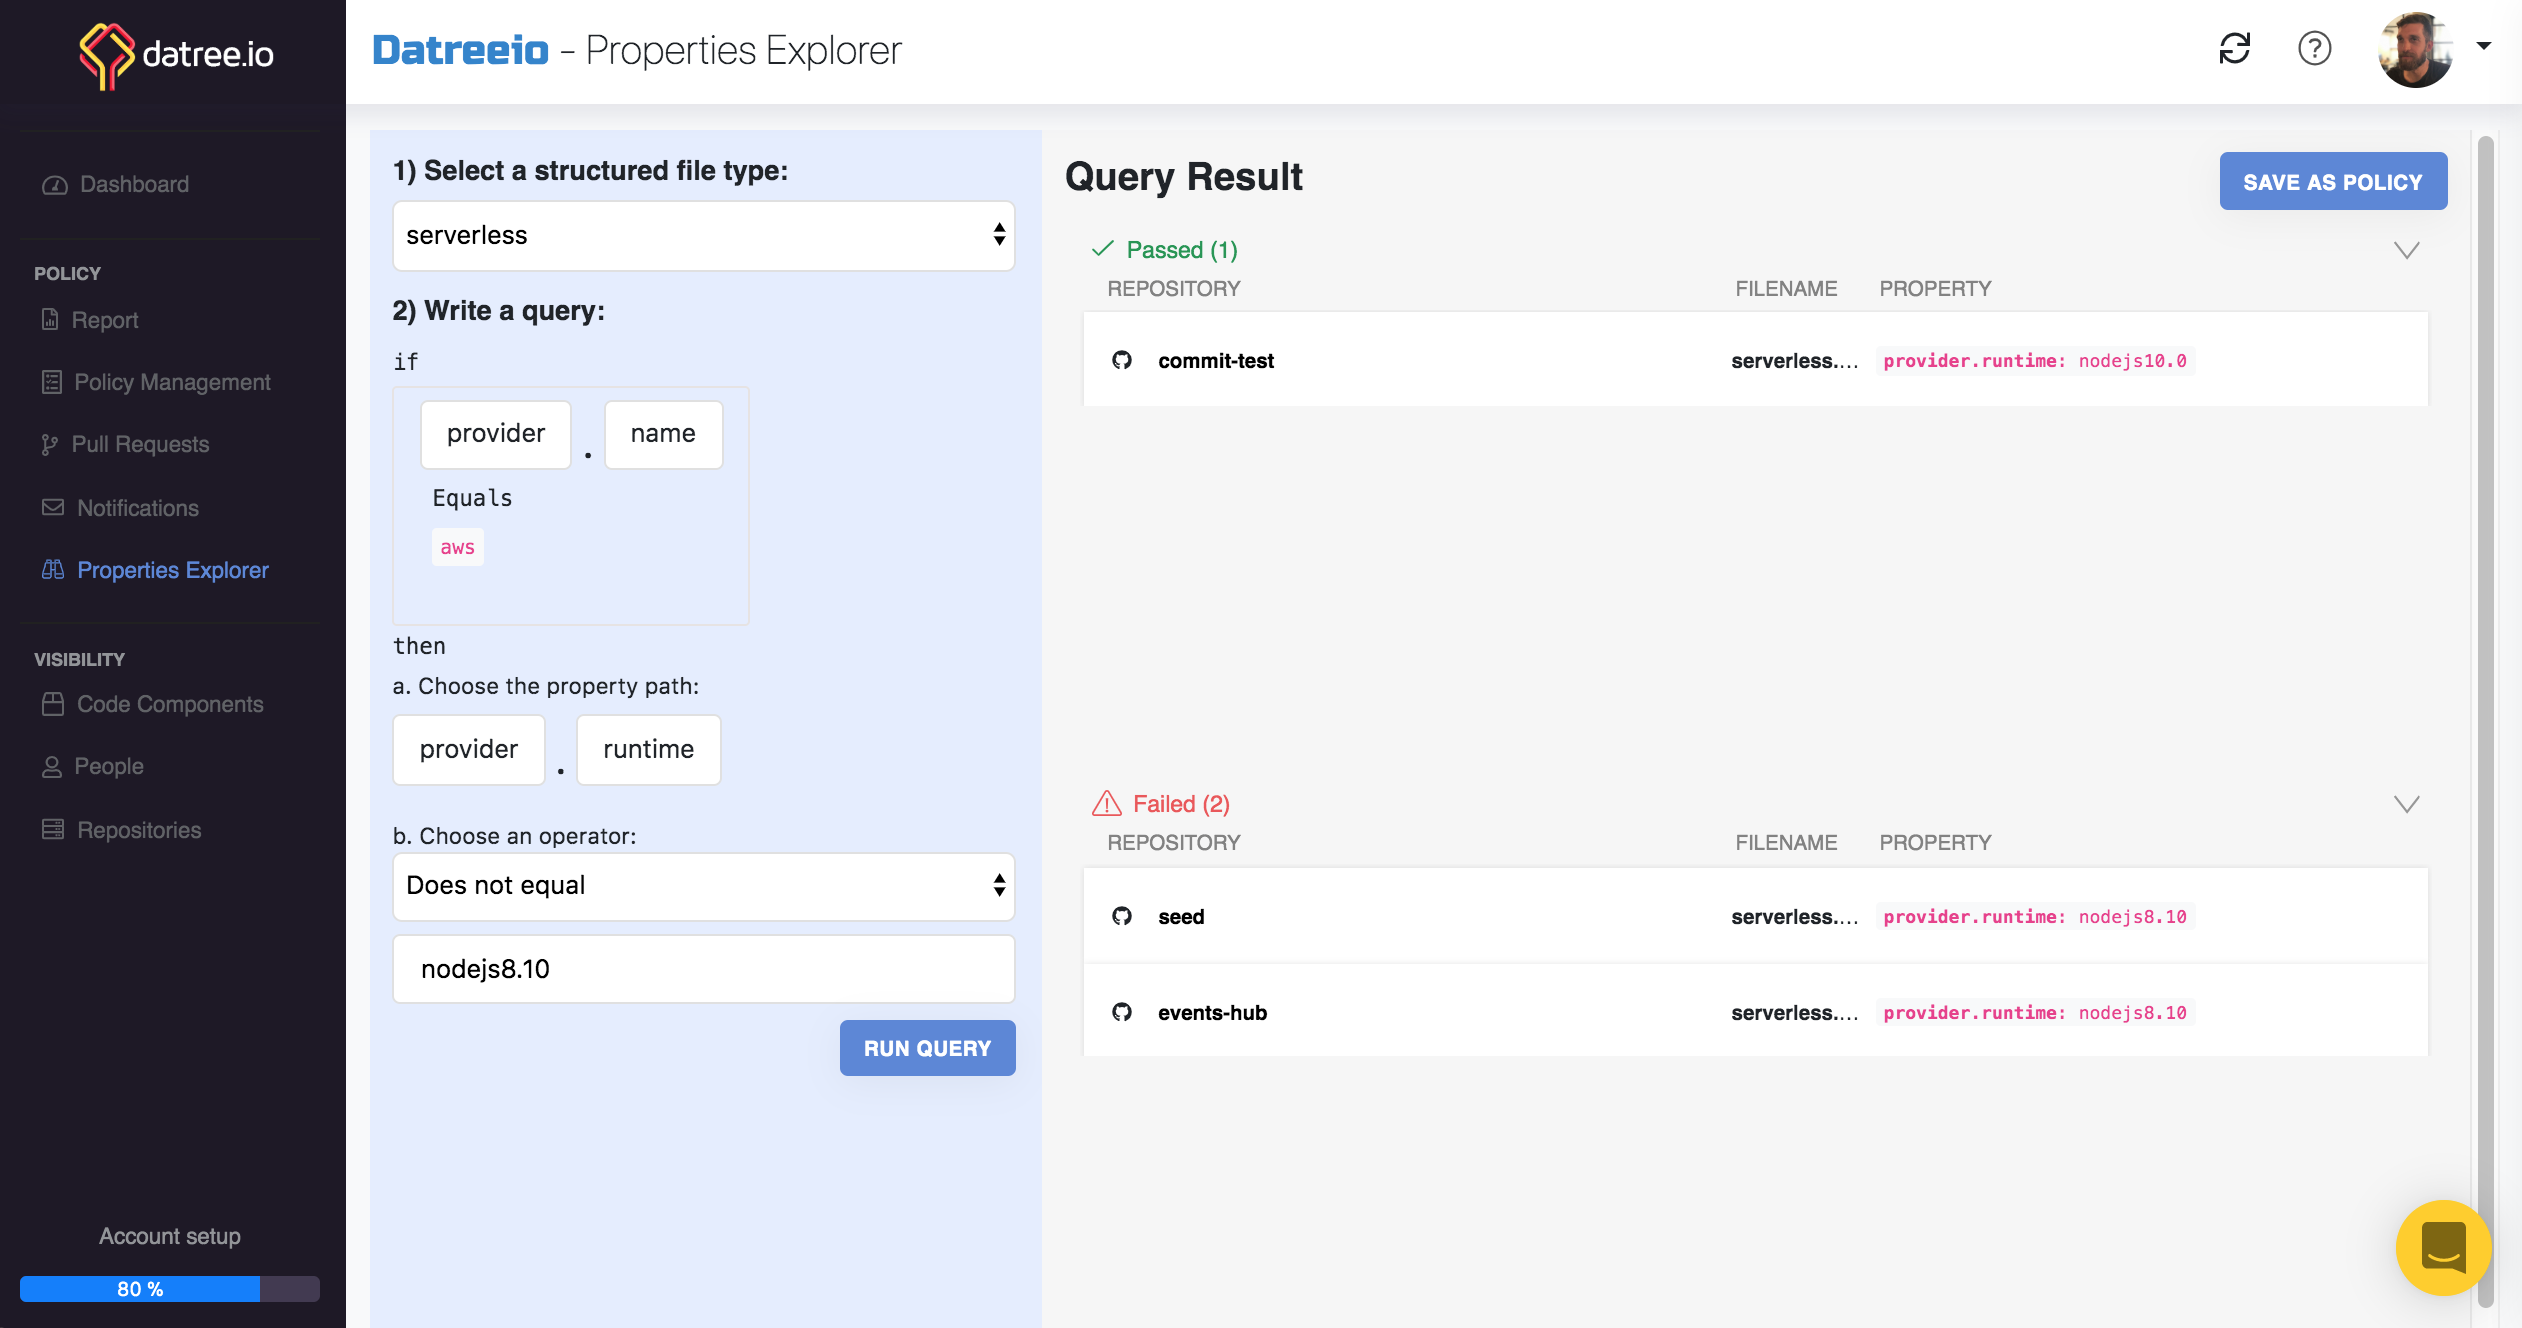Screen dimensions: 2522x1328
Task: Open the serverless file type dropdown
Action: pyautogui.click(x=704, y=236)
